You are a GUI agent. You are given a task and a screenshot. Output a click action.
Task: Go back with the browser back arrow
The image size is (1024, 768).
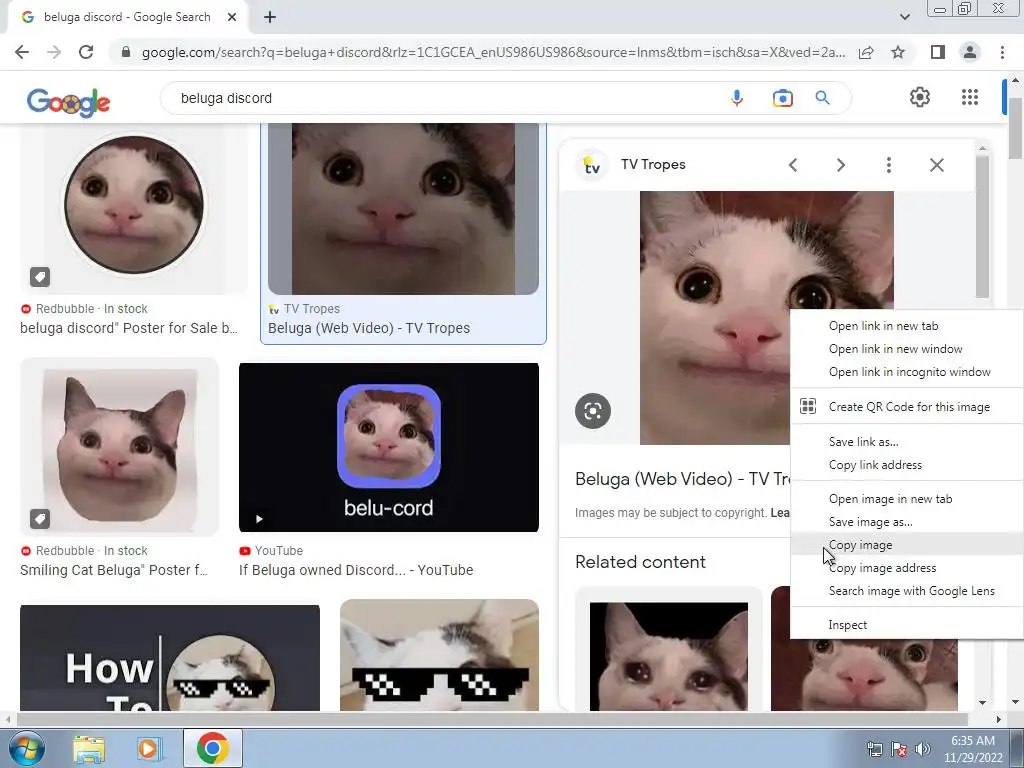pos(22,52)
